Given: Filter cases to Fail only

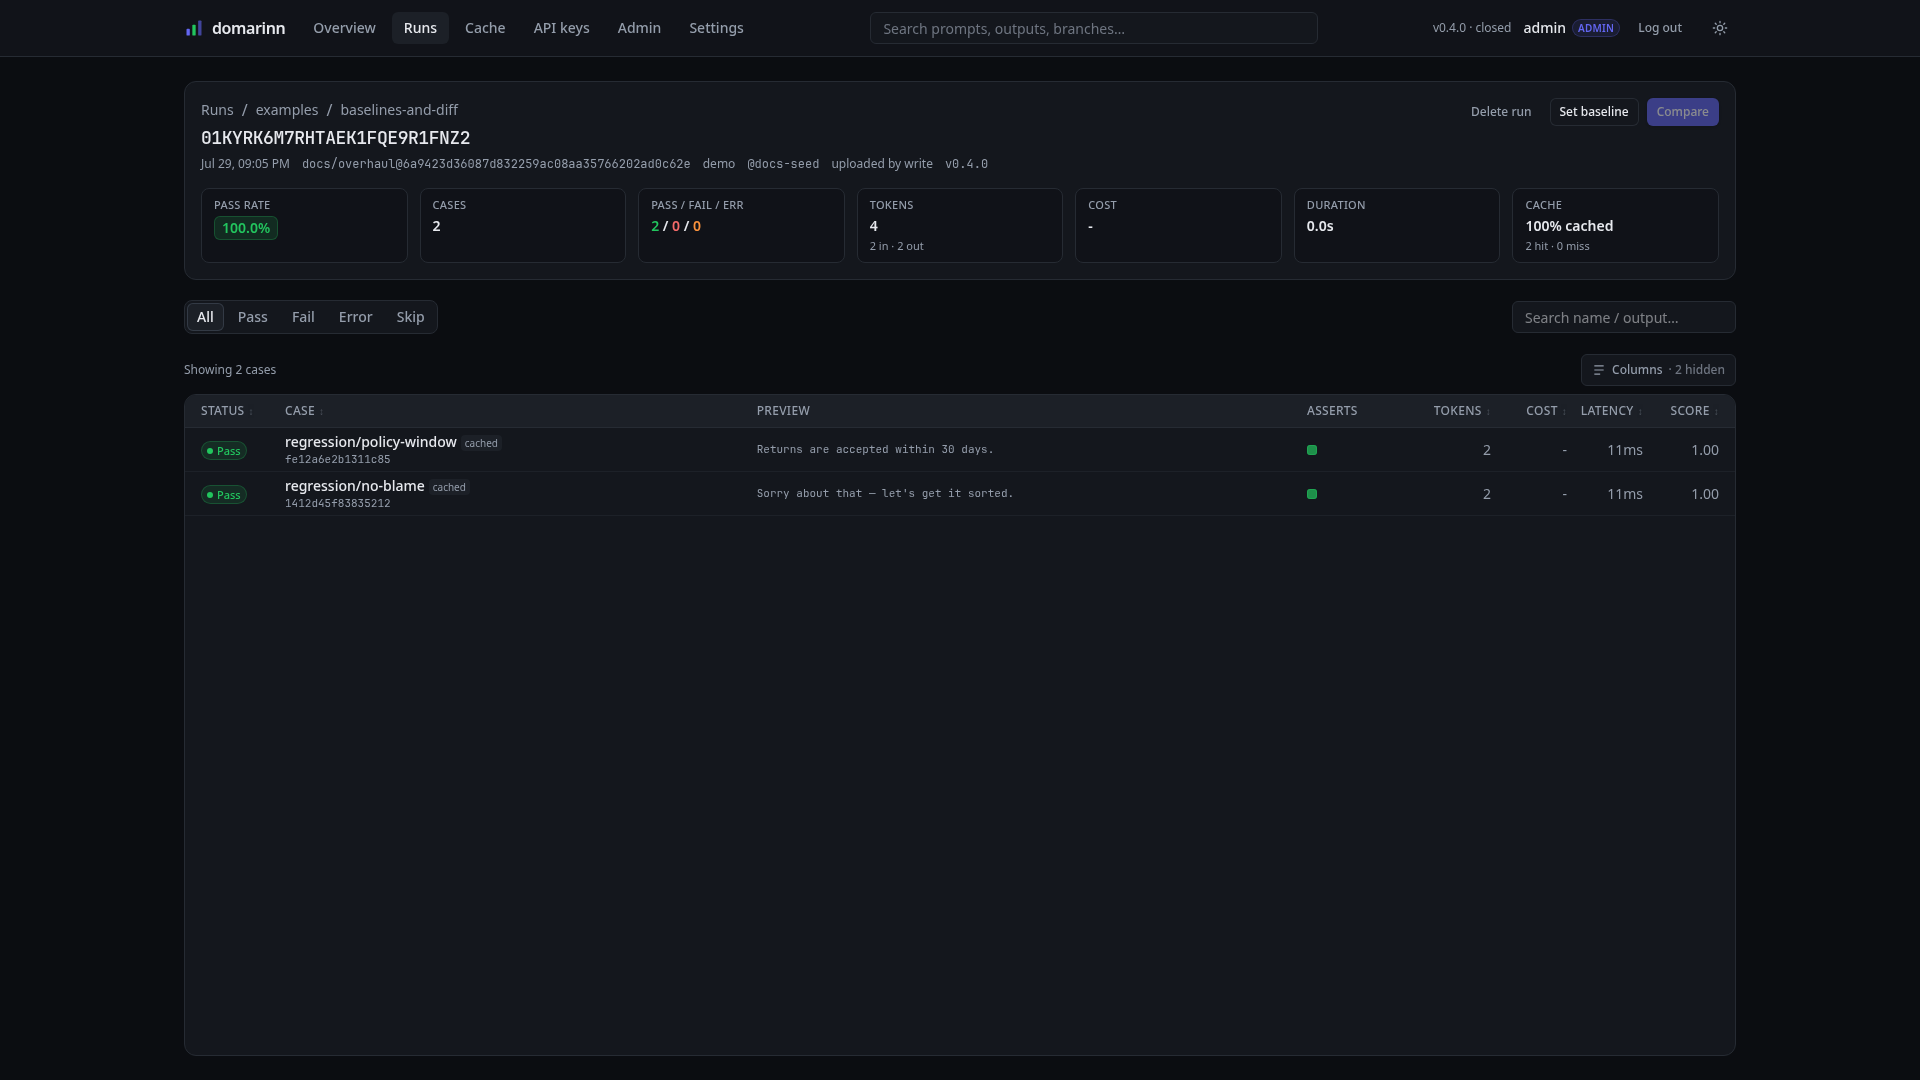Looking at the screenshot, I should pyautogui.click(x=303, y=317).
